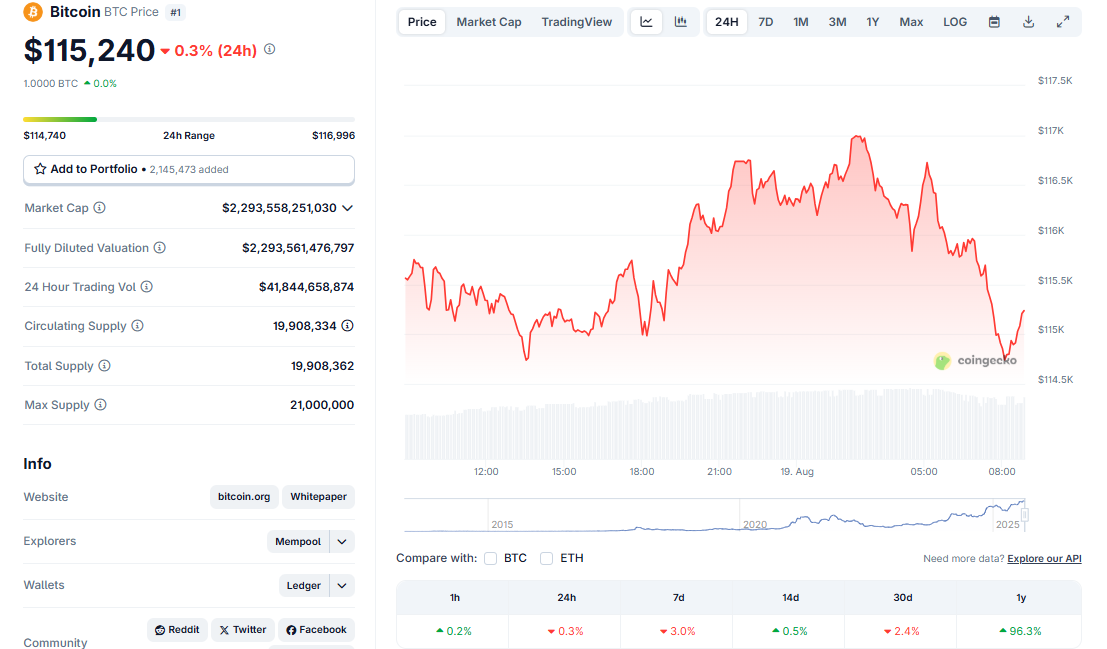This screenshot has height=649, width=1107.
Task: Click the orange Bitcoin logo icon
Action: pos(32,12)
